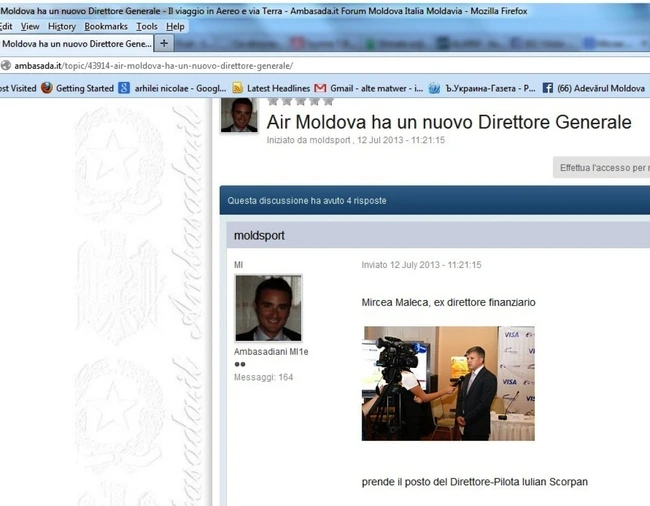Screen dimensions: 650x506
Task: Click the Gmail envelope icon in bookmarks bar
Action: pyautogui.click(x=320, y=88)
